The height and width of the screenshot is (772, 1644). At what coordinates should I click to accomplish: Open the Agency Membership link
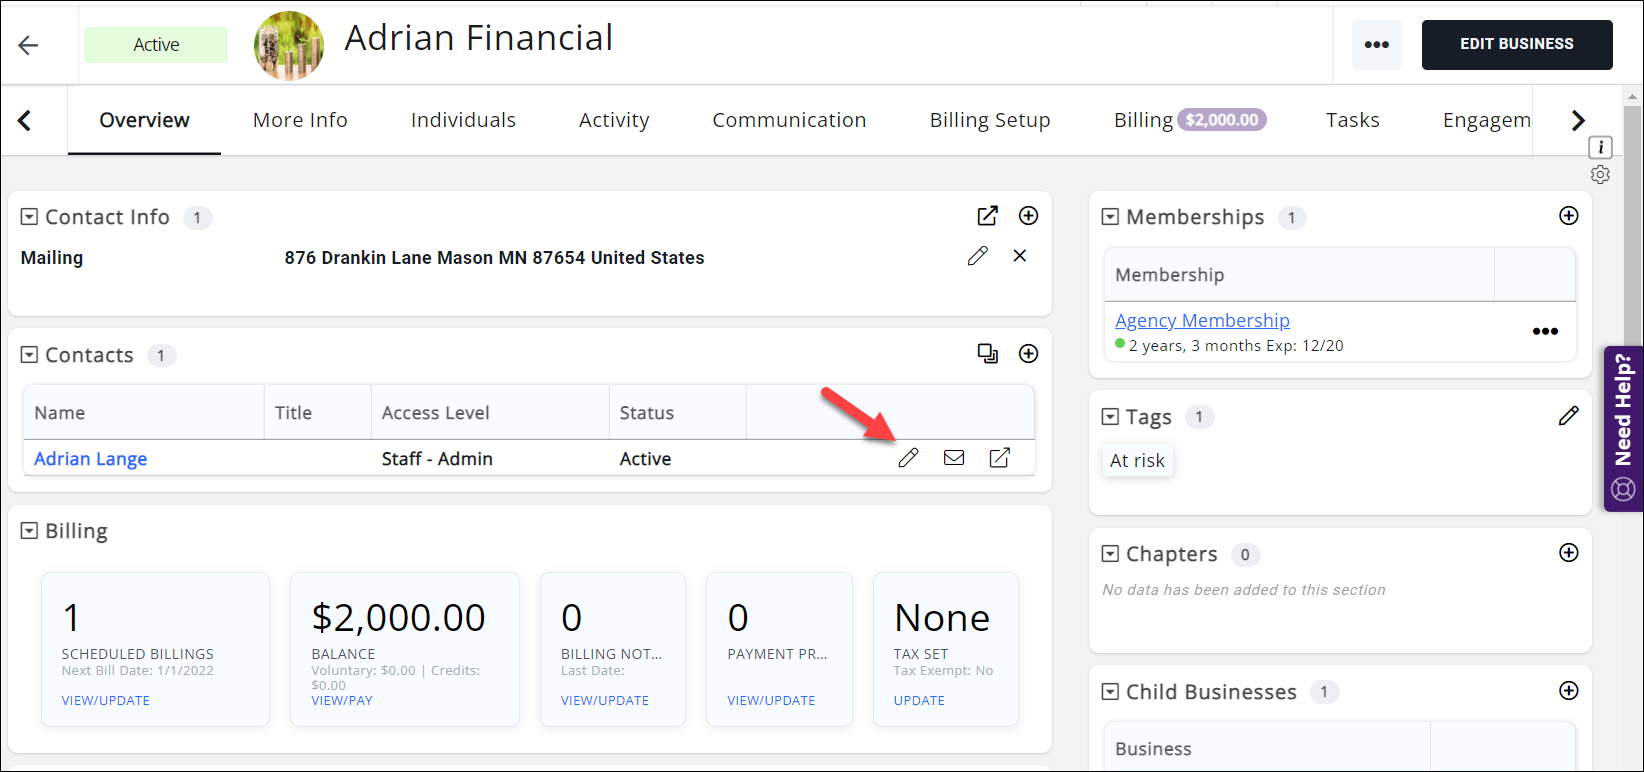click(1202, 320)
